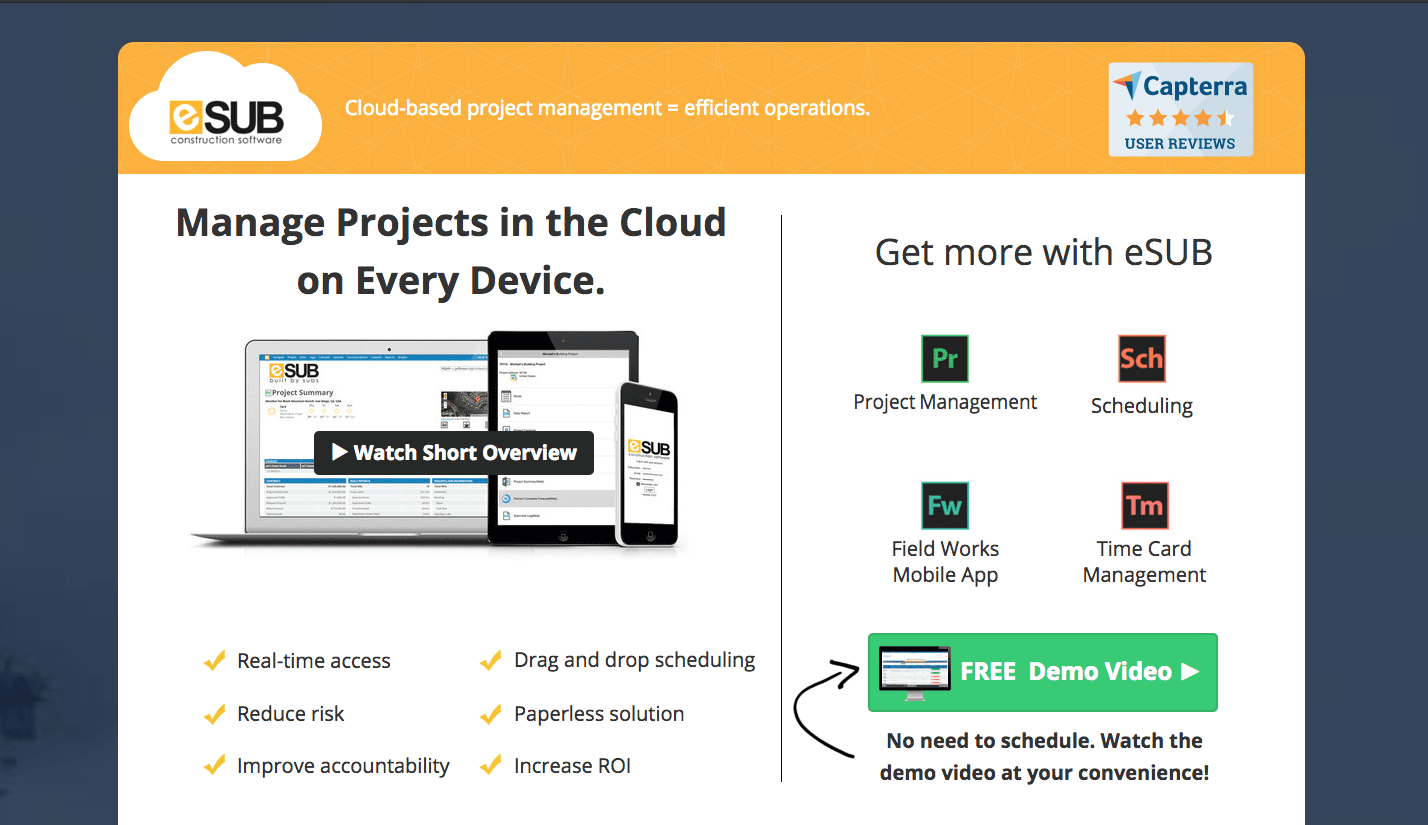Click the checkmark beside Improve accountability
1428x825 pixels.
214,766
